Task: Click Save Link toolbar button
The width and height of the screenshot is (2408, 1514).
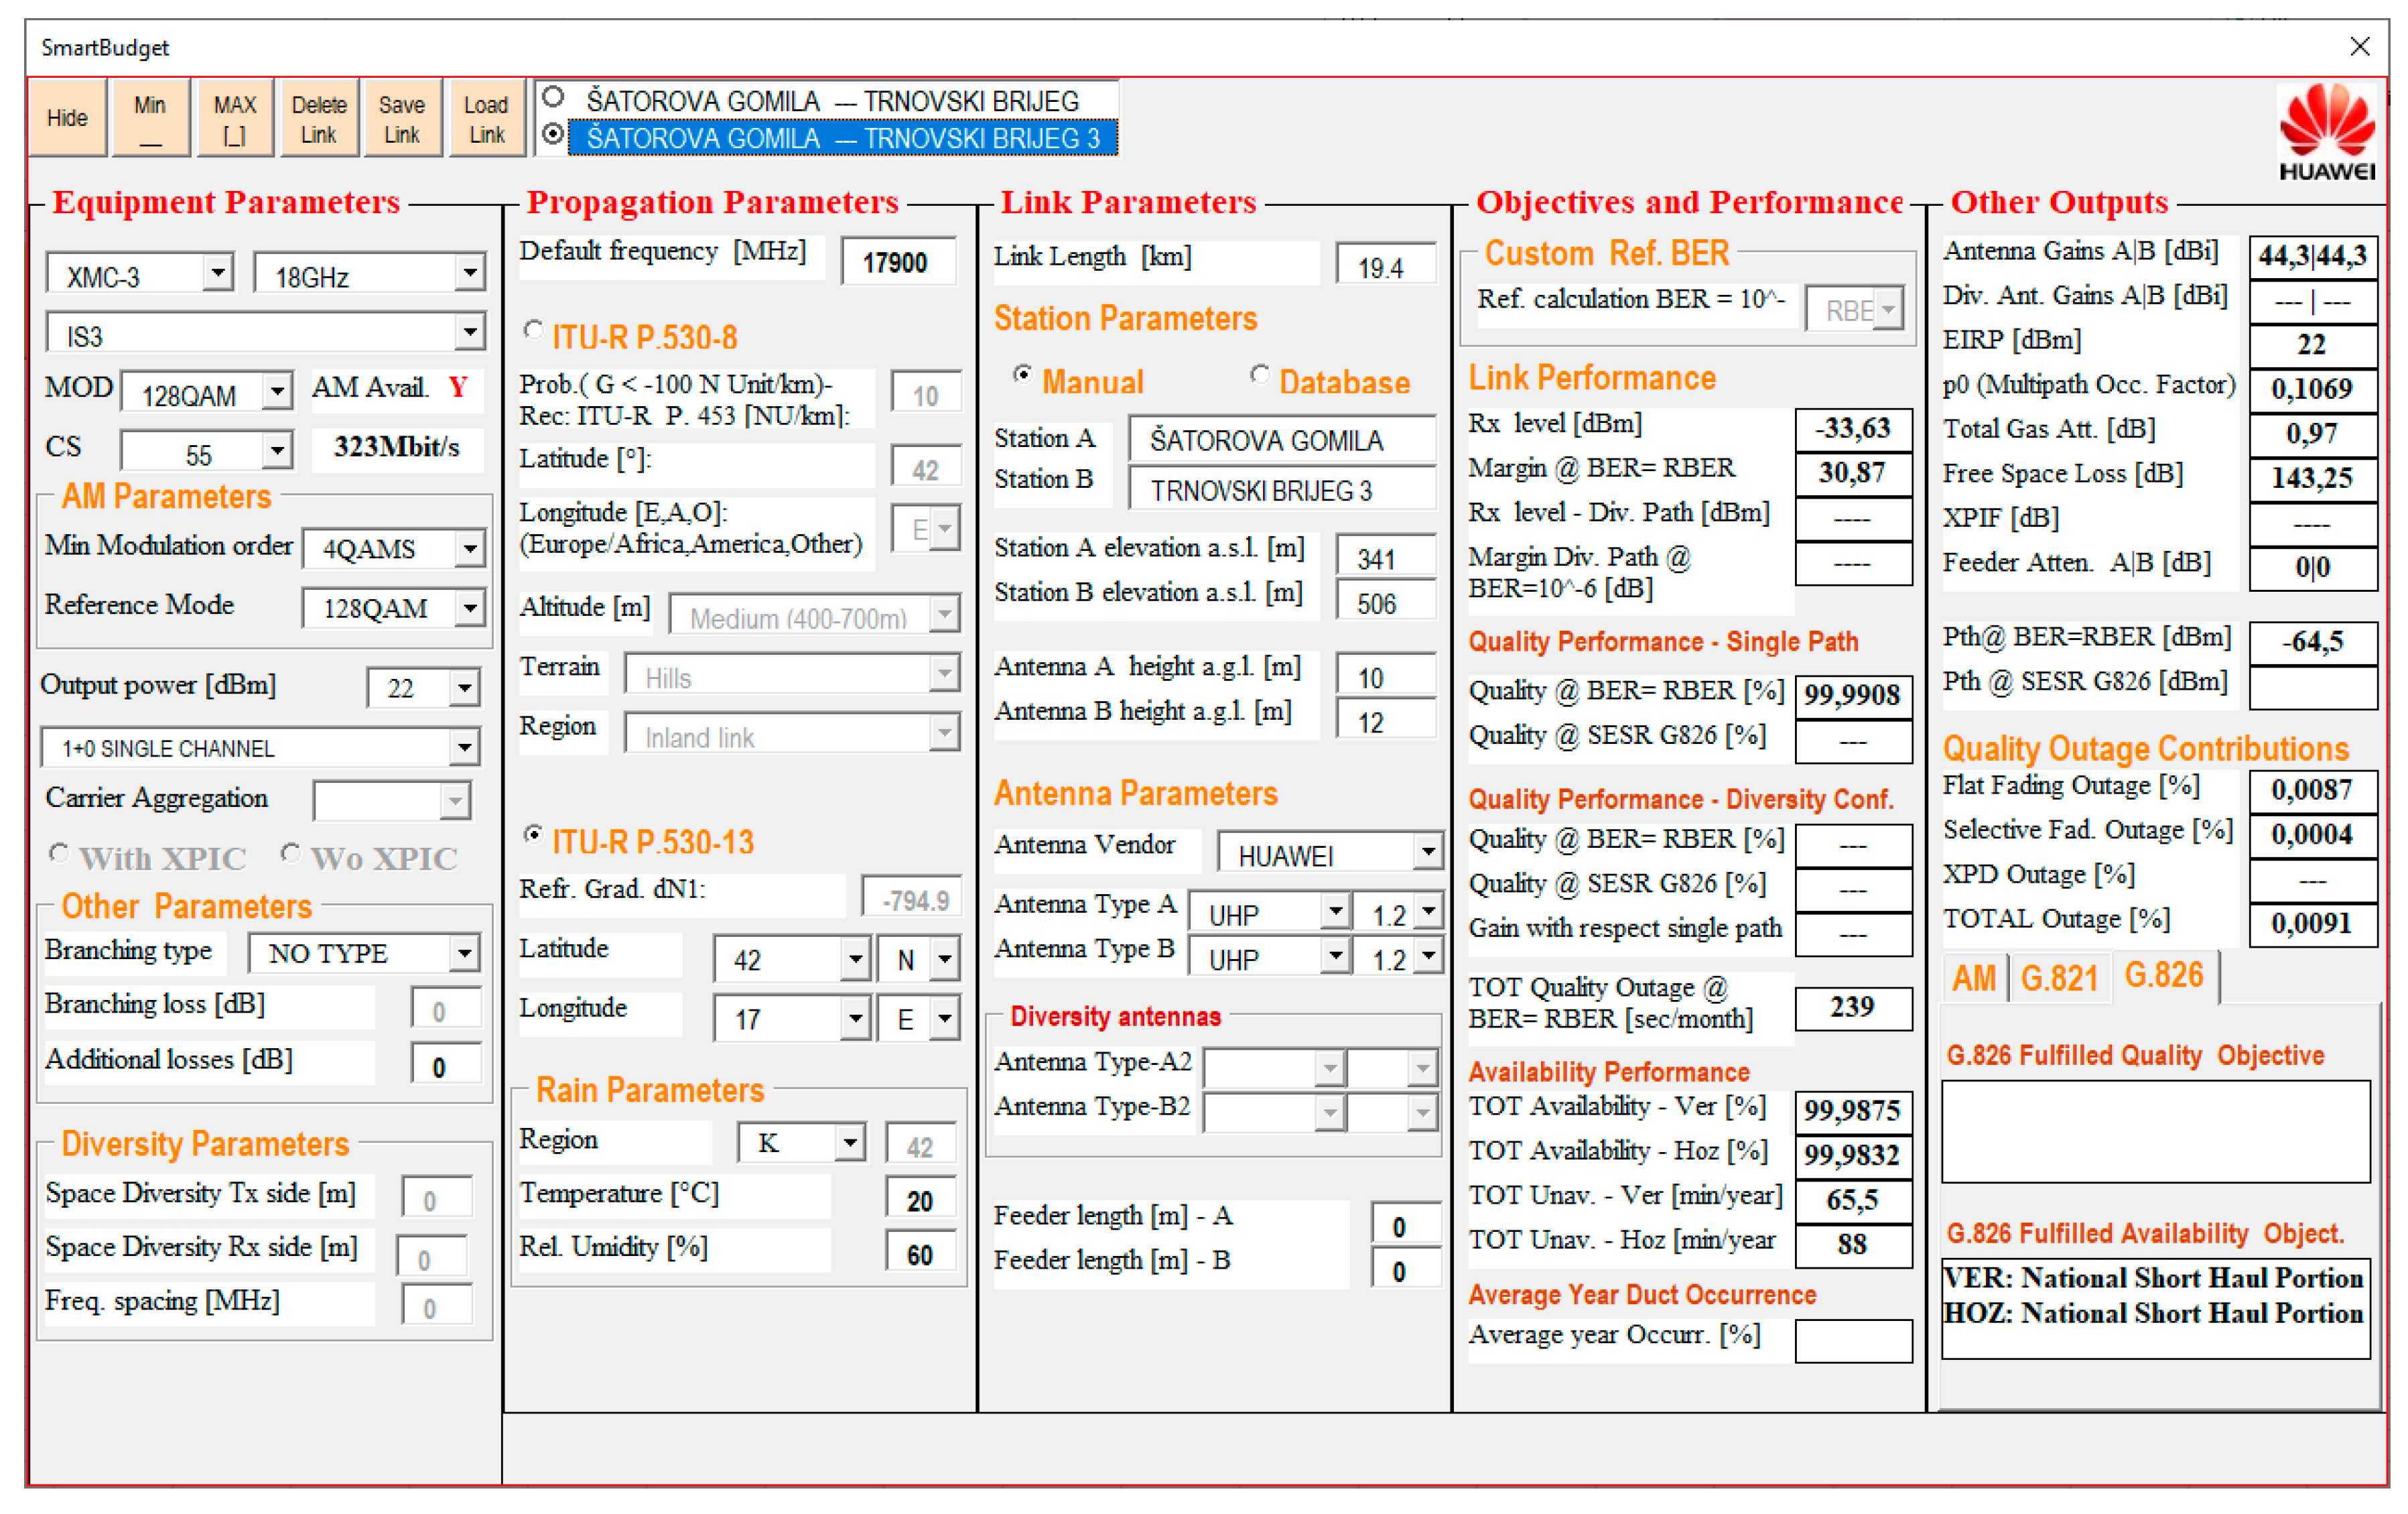Action: (x=401, y=118)
